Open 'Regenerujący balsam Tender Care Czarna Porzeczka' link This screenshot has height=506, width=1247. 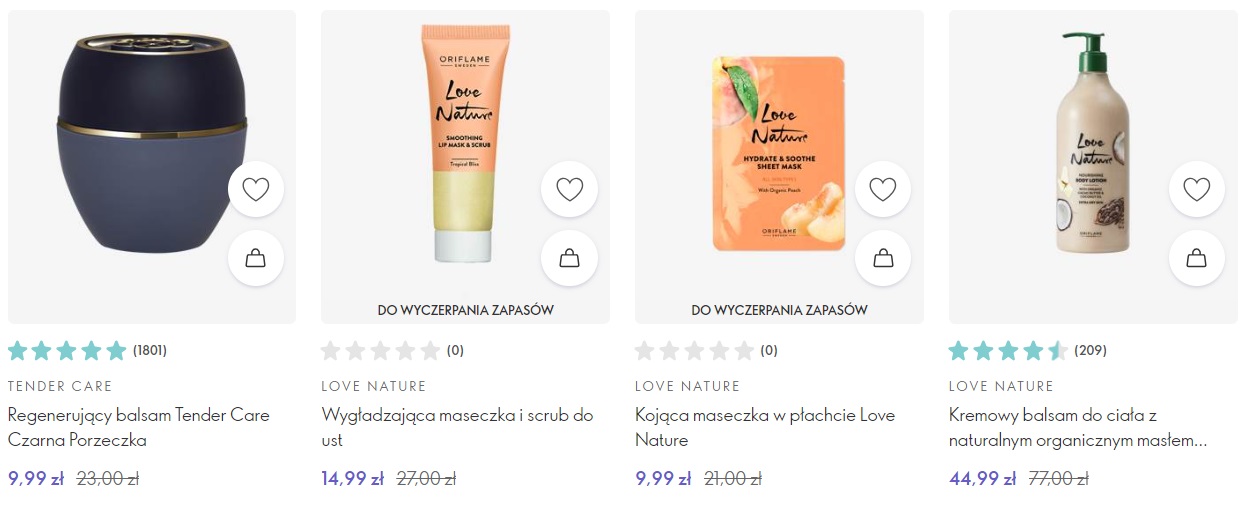tap(139, 427)
